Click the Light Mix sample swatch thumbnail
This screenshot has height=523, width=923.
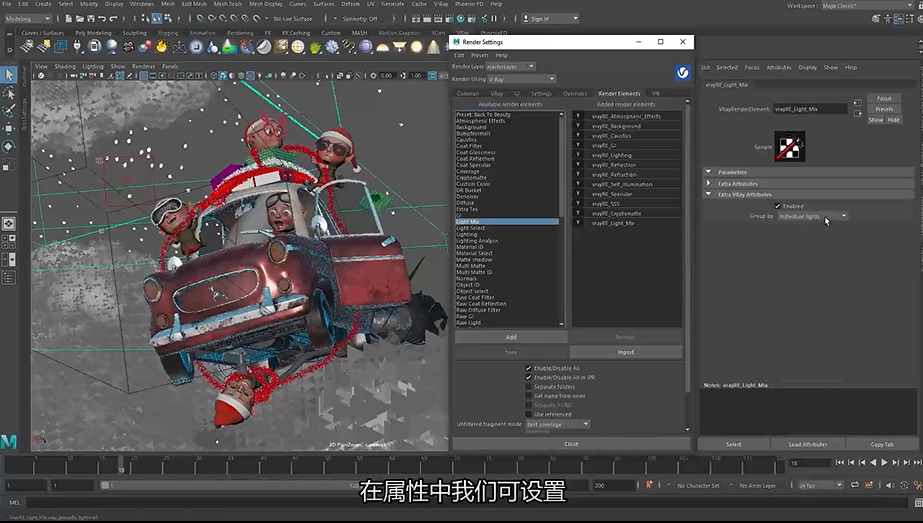[789, 147]
